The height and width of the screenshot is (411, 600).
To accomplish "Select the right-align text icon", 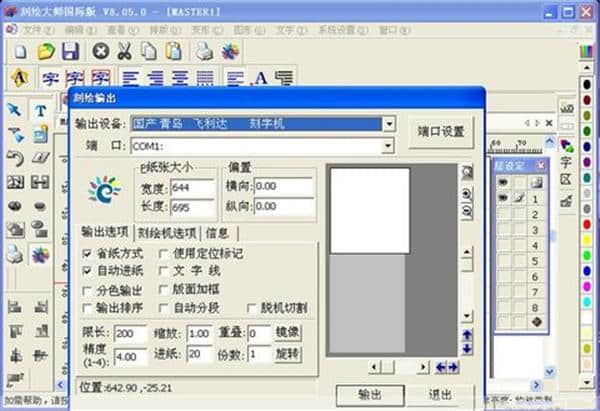I will 156,78.
